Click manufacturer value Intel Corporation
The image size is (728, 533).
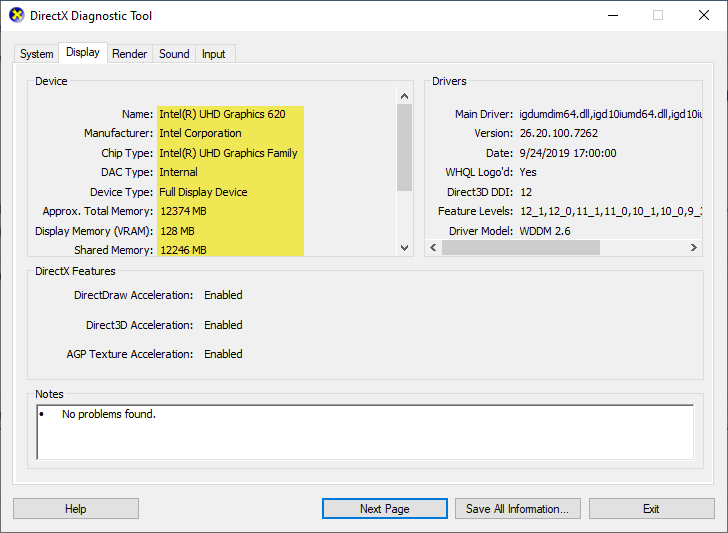click(x=200, y=133)
